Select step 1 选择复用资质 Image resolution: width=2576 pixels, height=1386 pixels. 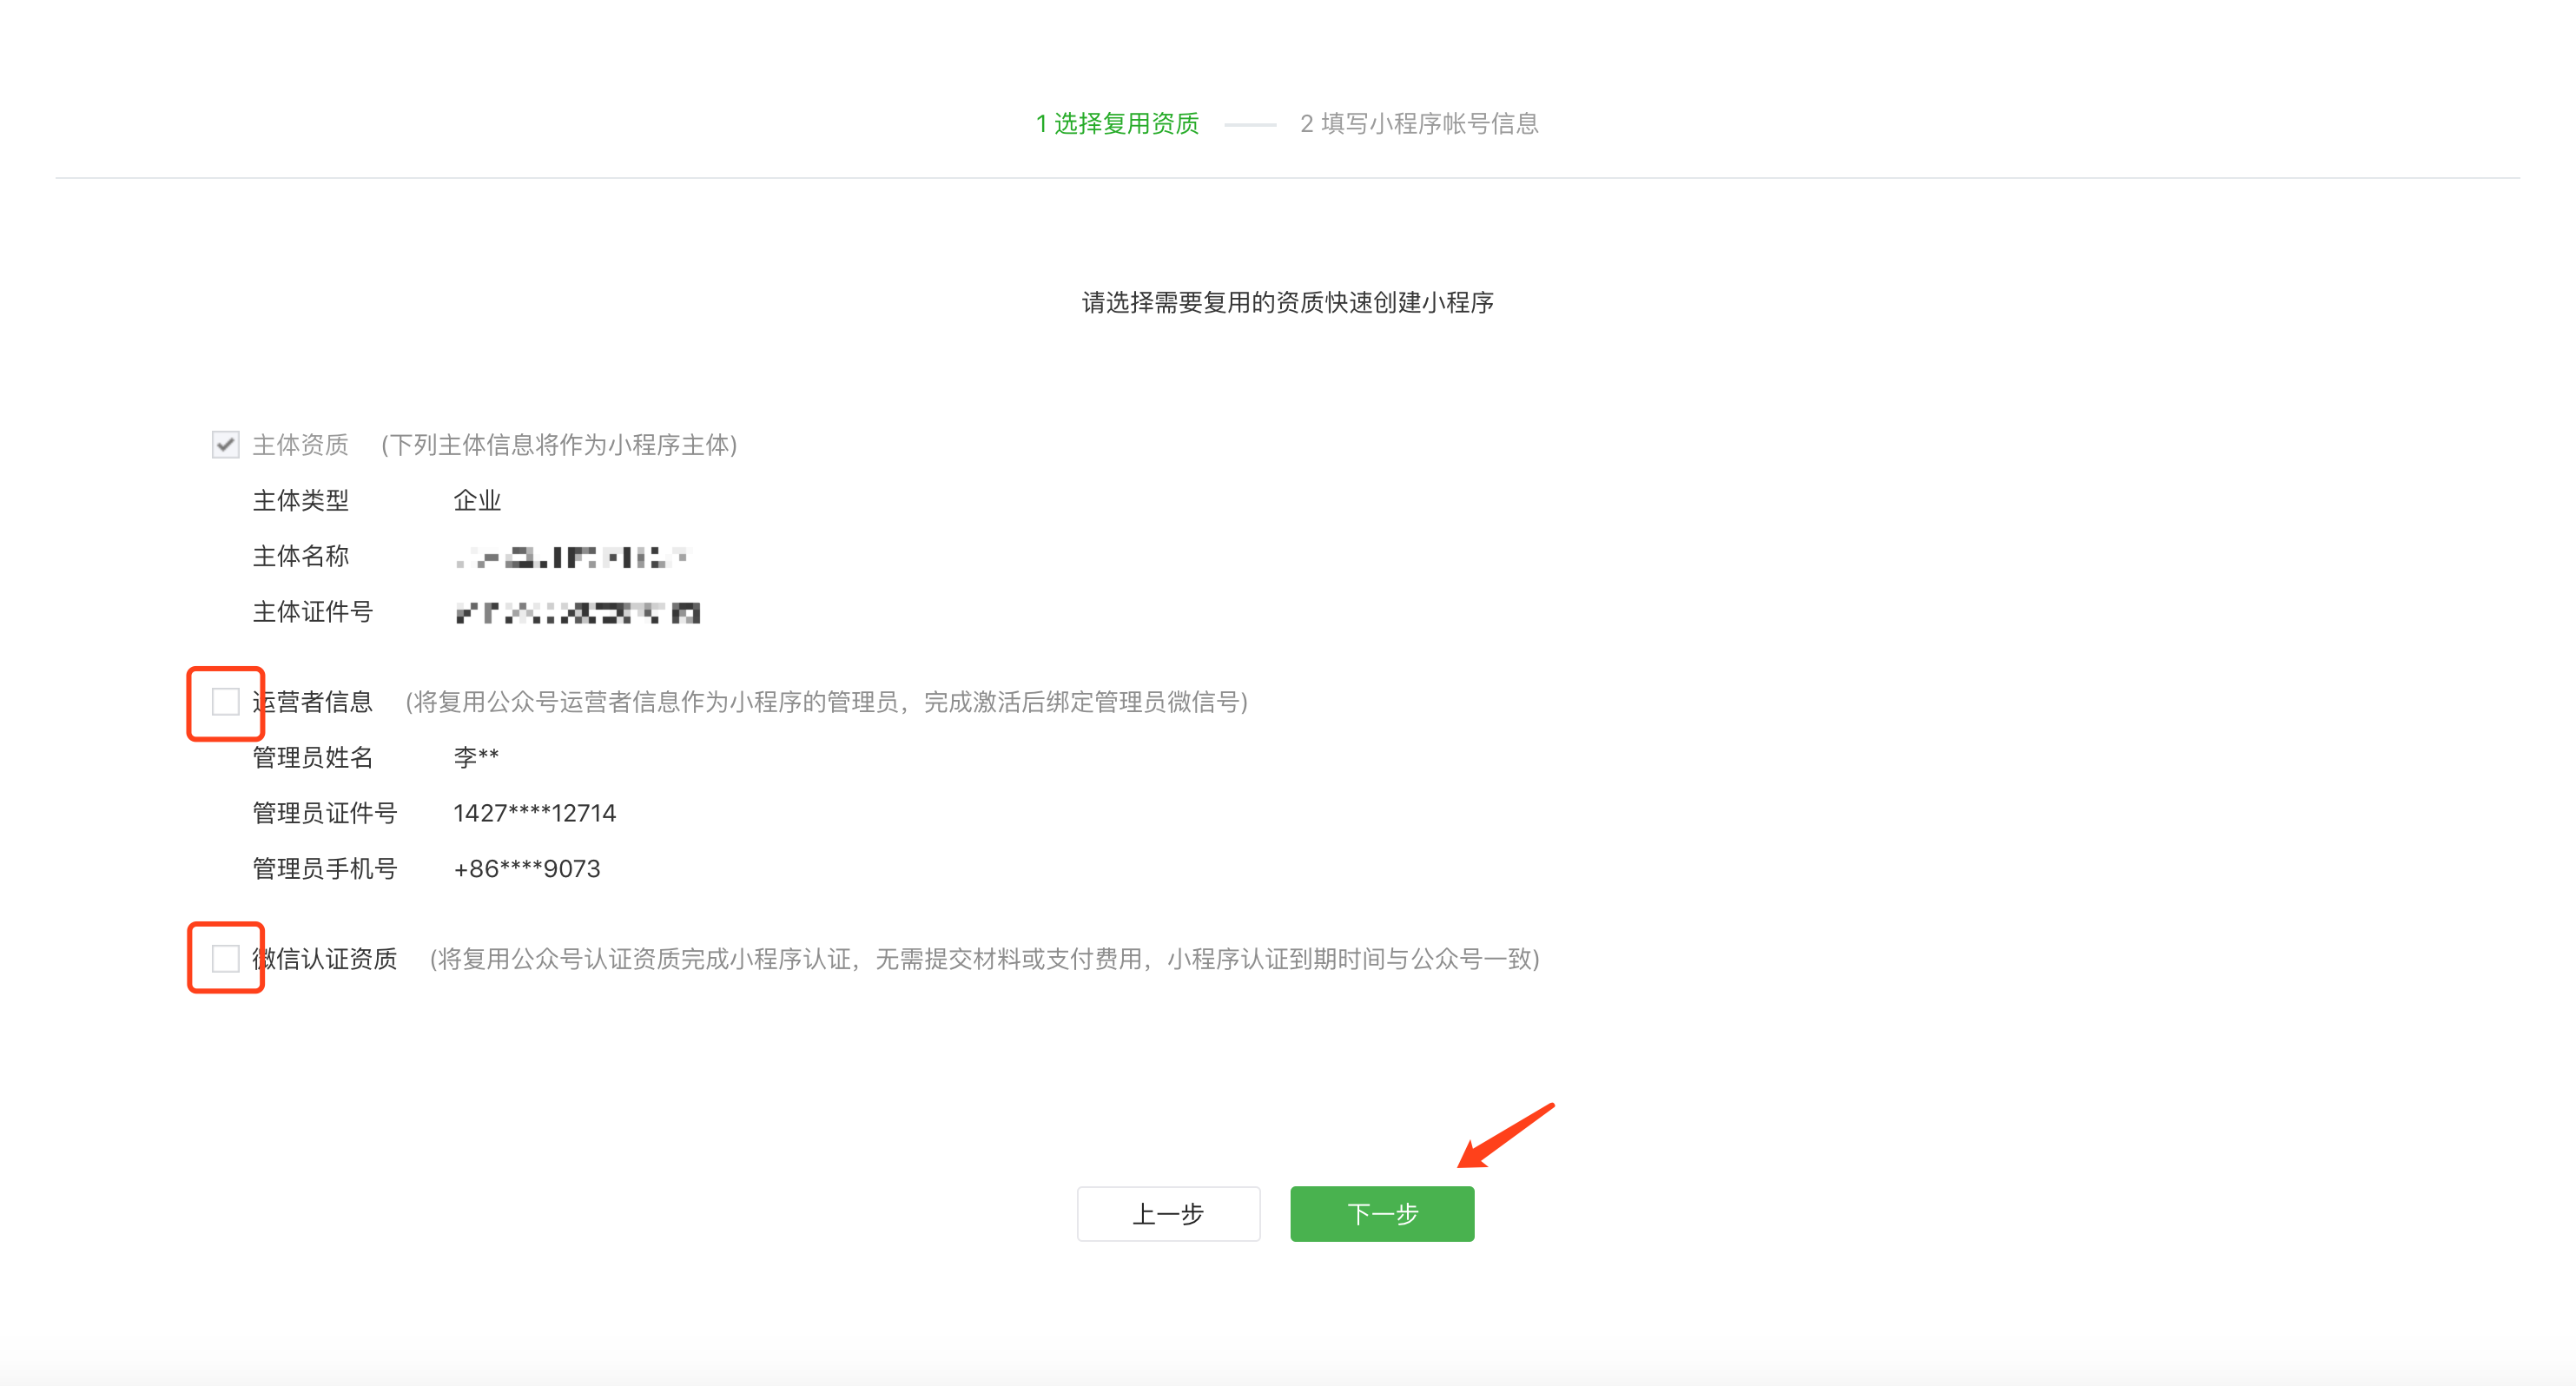tap(1117, 124)
